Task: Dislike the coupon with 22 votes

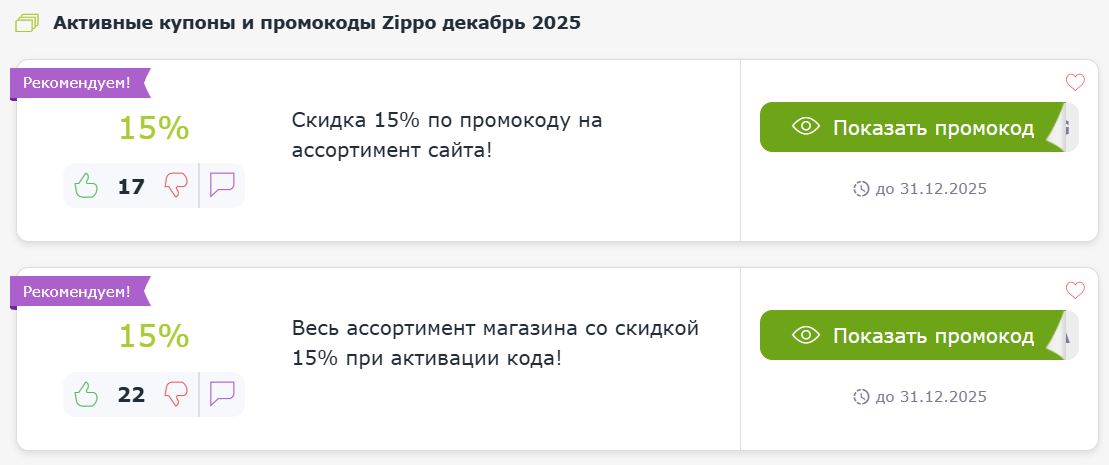Action: [176, 394]
